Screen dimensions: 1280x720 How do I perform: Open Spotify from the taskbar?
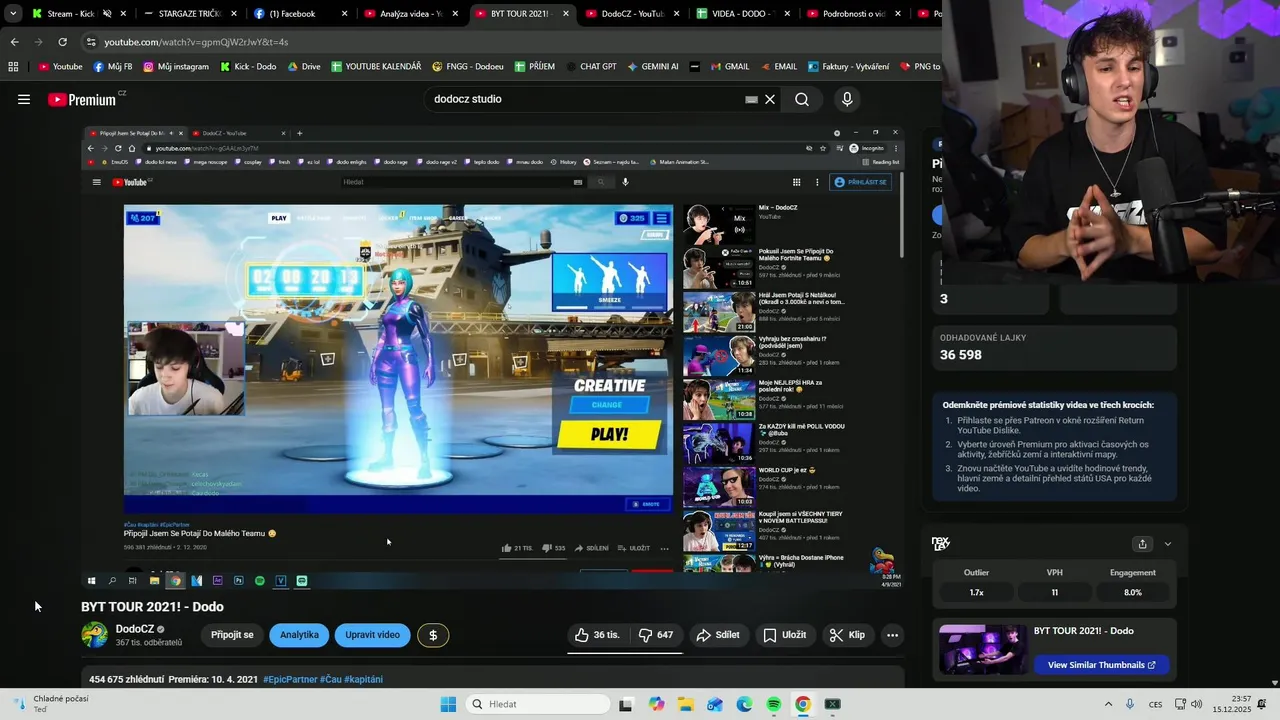pyautogui.click(x=773, y=704)
